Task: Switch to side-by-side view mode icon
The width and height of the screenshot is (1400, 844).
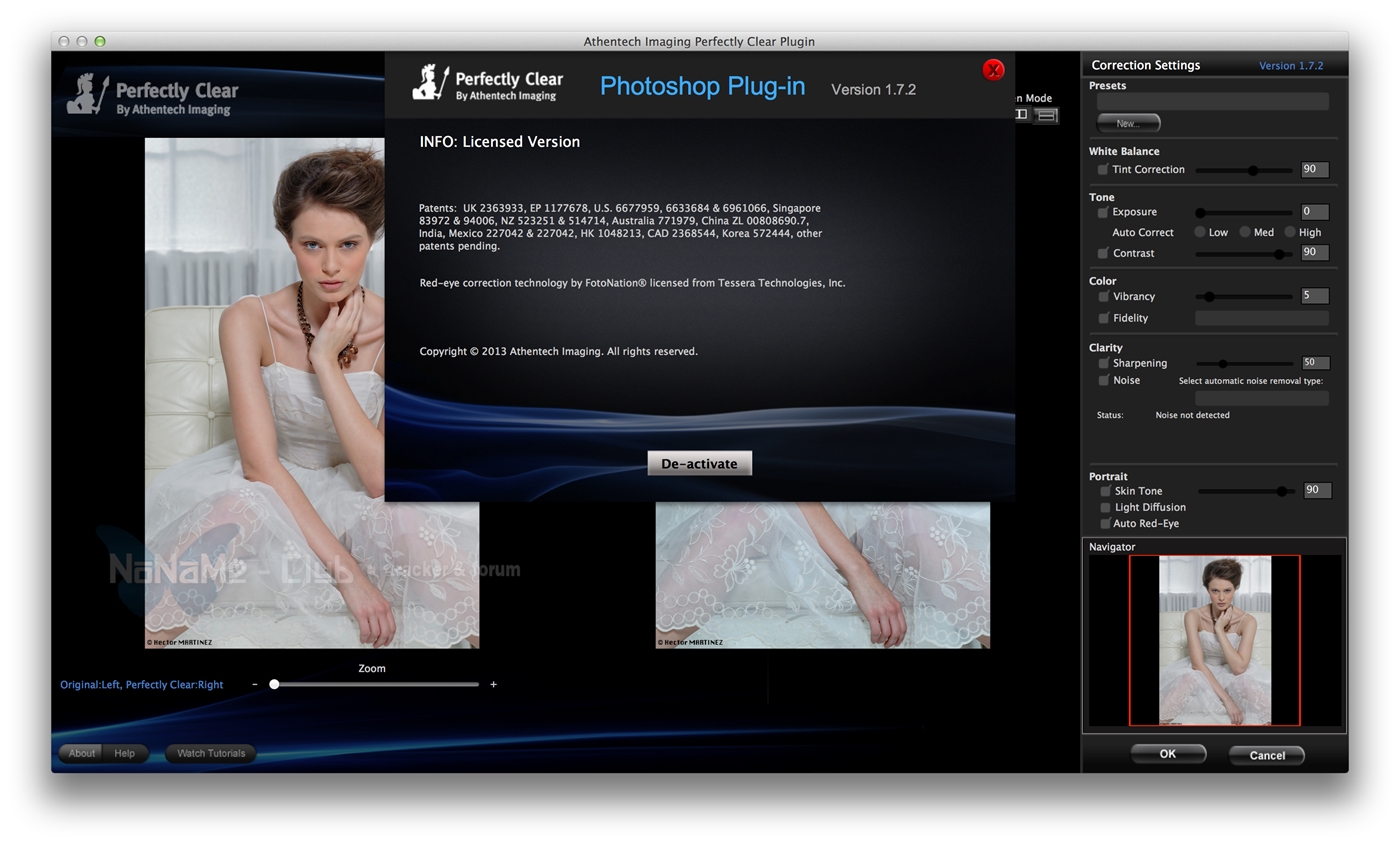Action: coord(1021,114)
